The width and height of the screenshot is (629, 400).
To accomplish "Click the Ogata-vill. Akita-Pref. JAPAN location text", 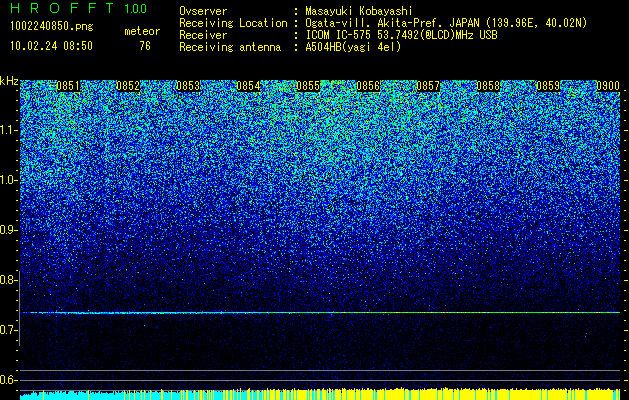I will point(392,23).
